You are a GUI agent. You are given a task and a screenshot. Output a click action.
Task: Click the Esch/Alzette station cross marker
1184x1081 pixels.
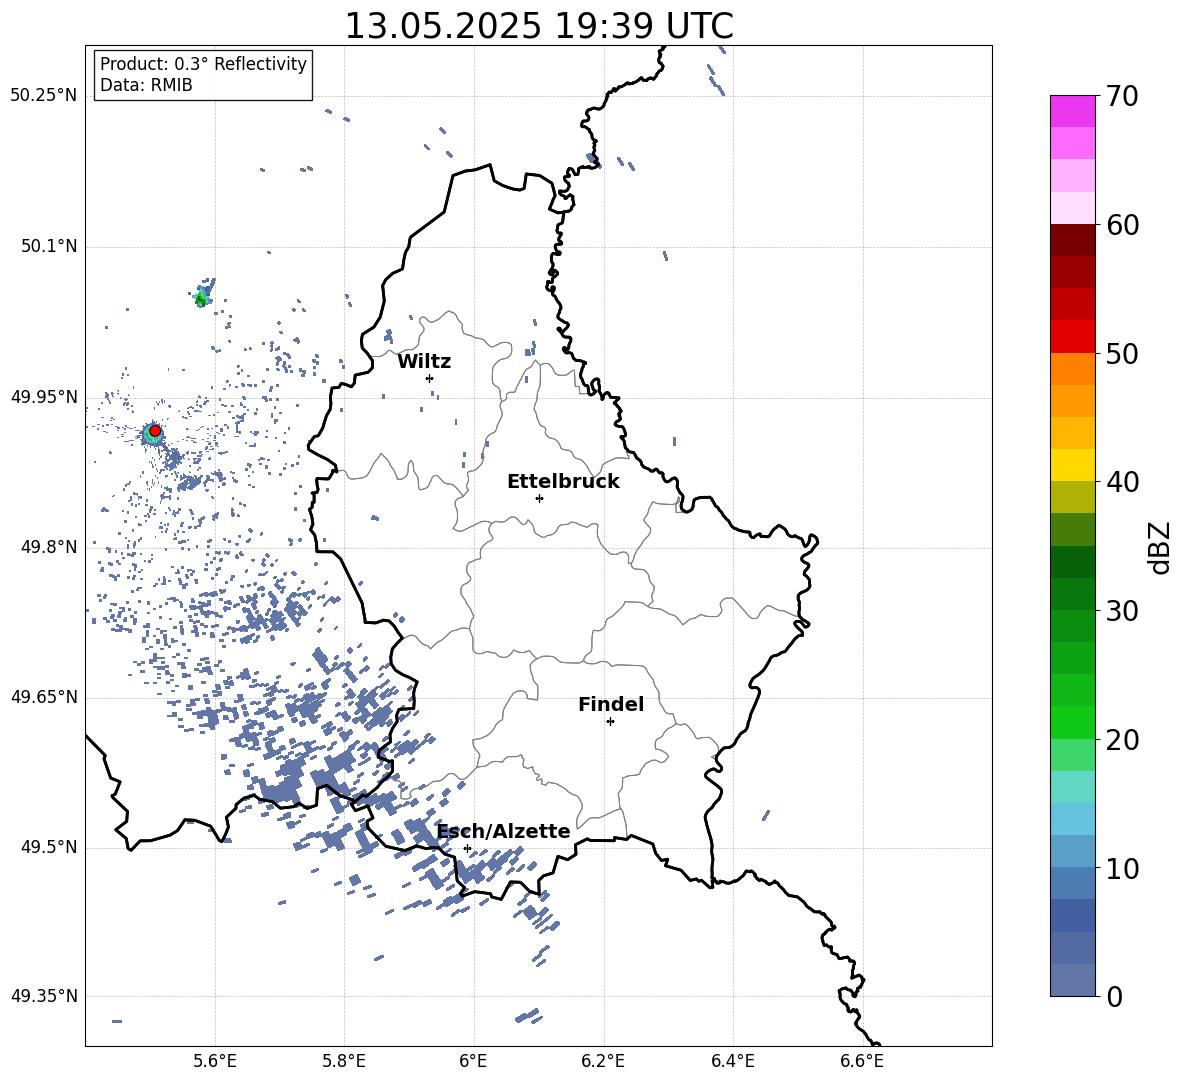click(467, 848)
